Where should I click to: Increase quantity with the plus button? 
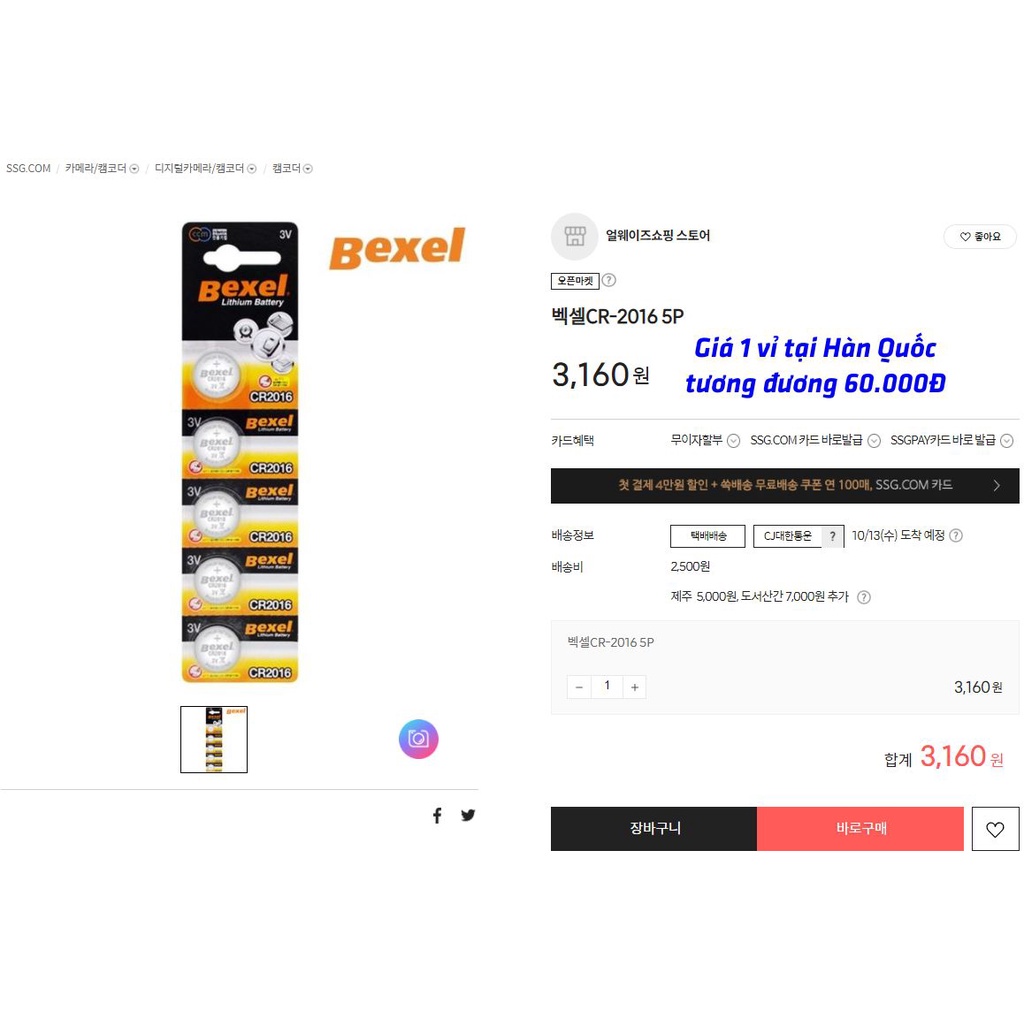coord(634,687)
